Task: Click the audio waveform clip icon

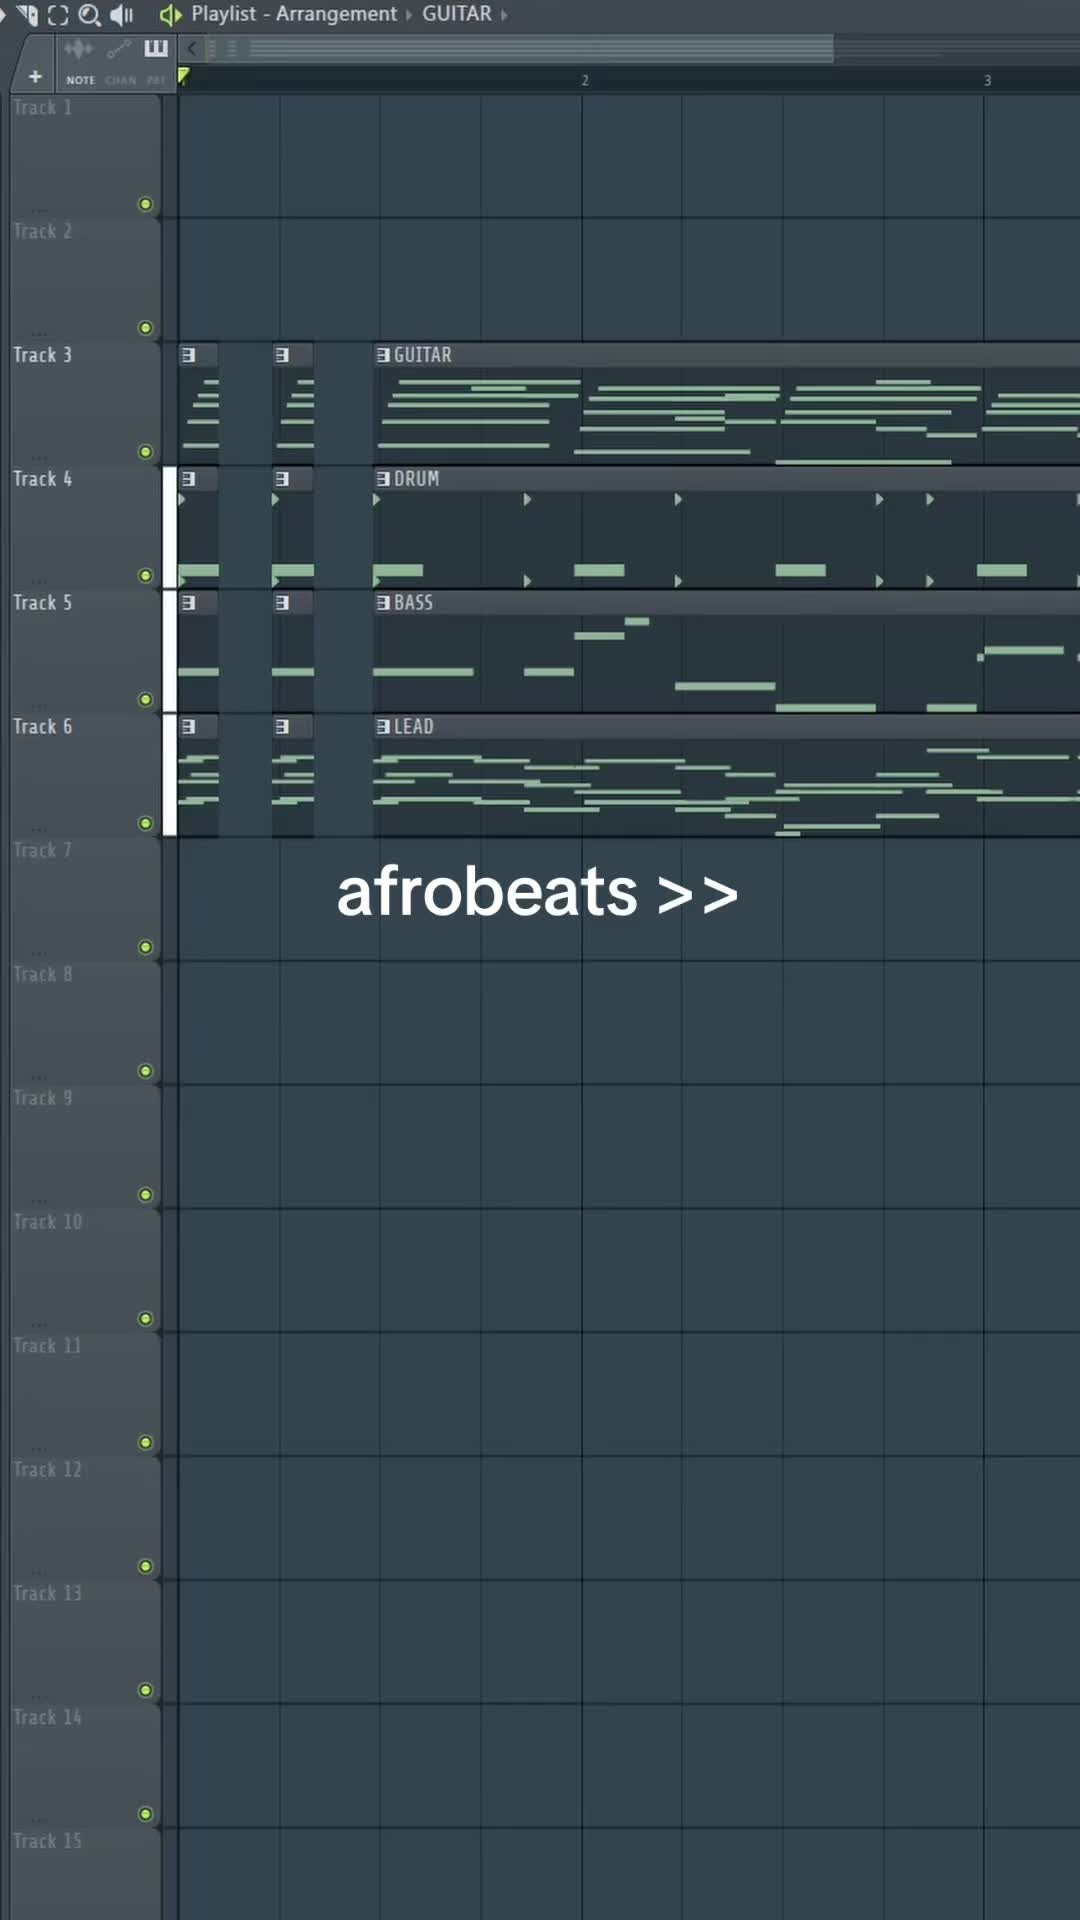Action: [78, 48]
